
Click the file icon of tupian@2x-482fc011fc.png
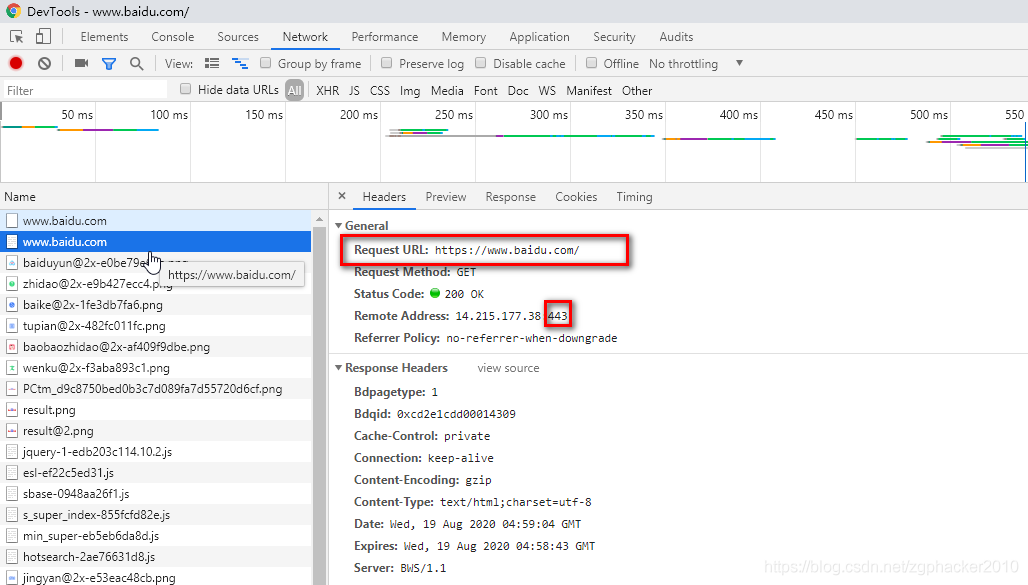(12, 326)
